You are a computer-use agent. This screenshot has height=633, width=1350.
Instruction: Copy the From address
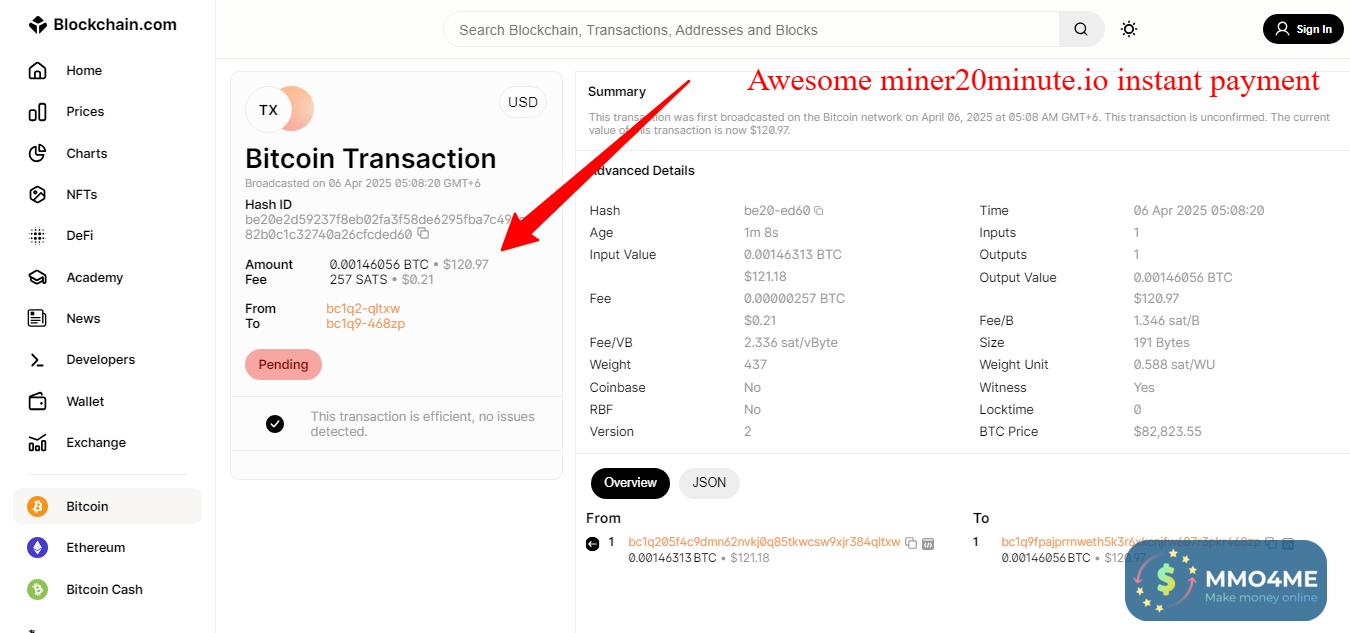[x=910, y=543]
